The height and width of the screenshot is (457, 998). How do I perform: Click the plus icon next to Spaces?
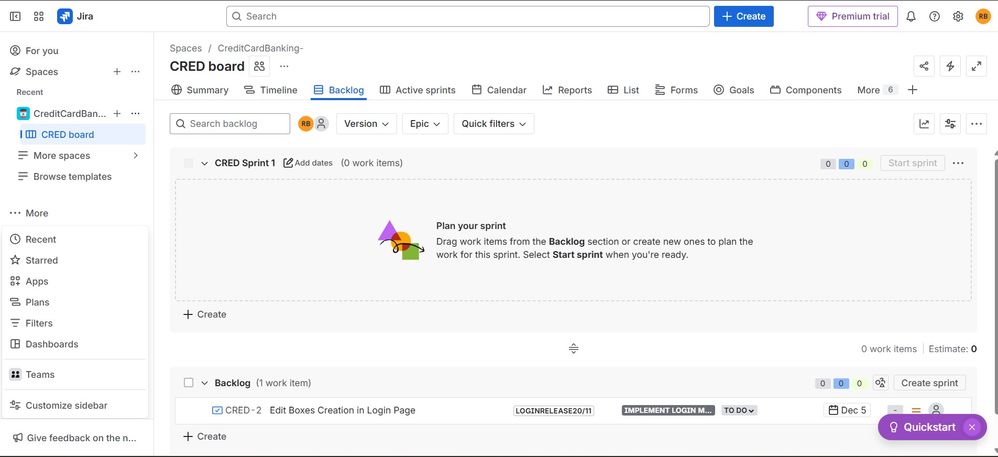click(x=117, y=72)
